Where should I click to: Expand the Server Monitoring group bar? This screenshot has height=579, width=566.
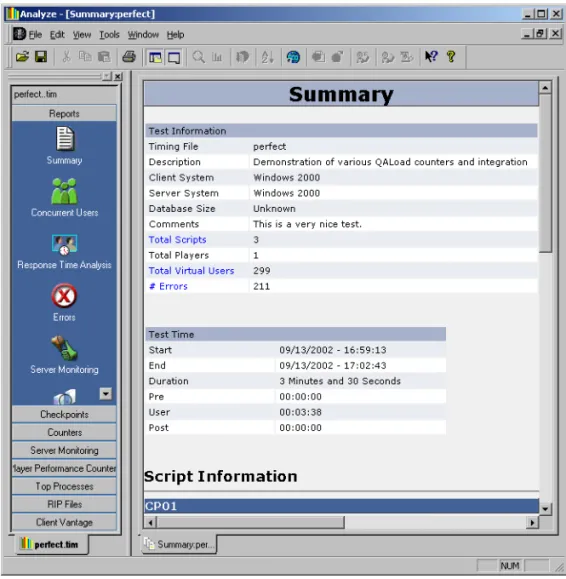64,450
